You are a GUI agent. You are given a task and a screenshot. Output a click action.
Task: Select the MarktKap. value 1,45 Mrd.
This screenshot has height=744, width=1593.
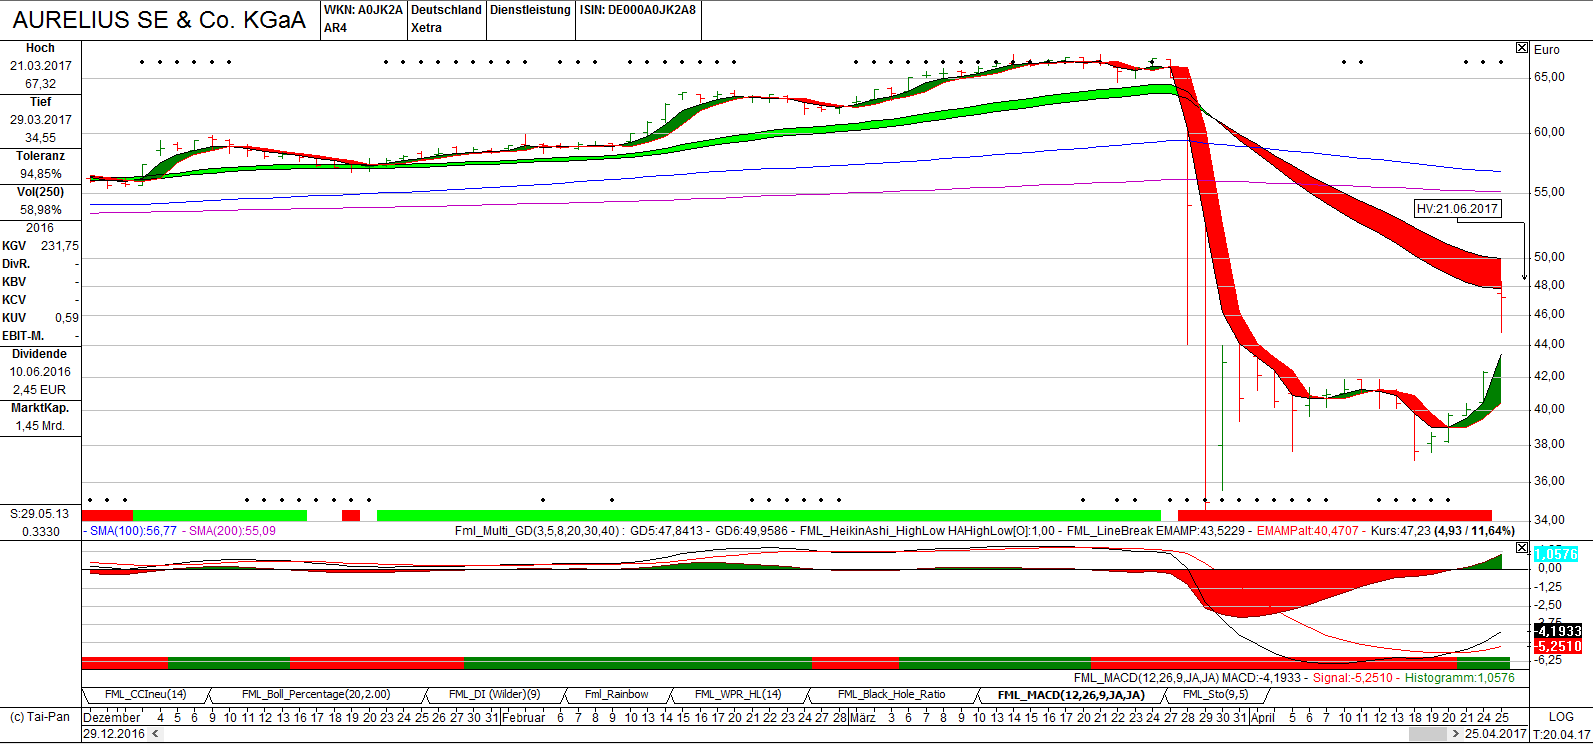pos(40,426)
